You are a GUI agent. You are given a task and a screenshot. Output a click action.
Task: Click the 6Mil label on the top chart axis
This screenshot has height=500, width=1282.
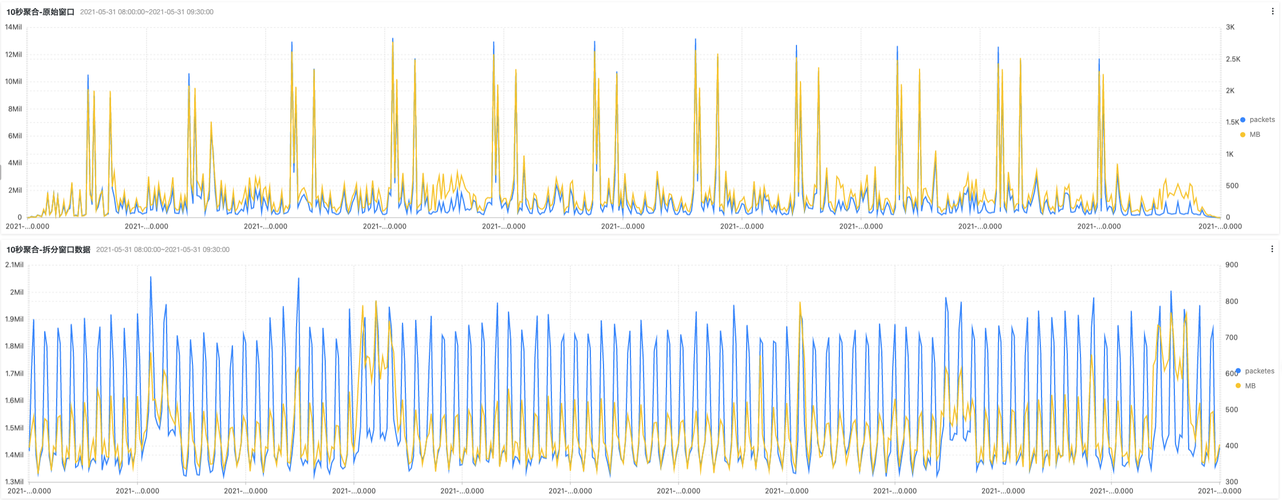pyautogui.click(x=15, y=135)
